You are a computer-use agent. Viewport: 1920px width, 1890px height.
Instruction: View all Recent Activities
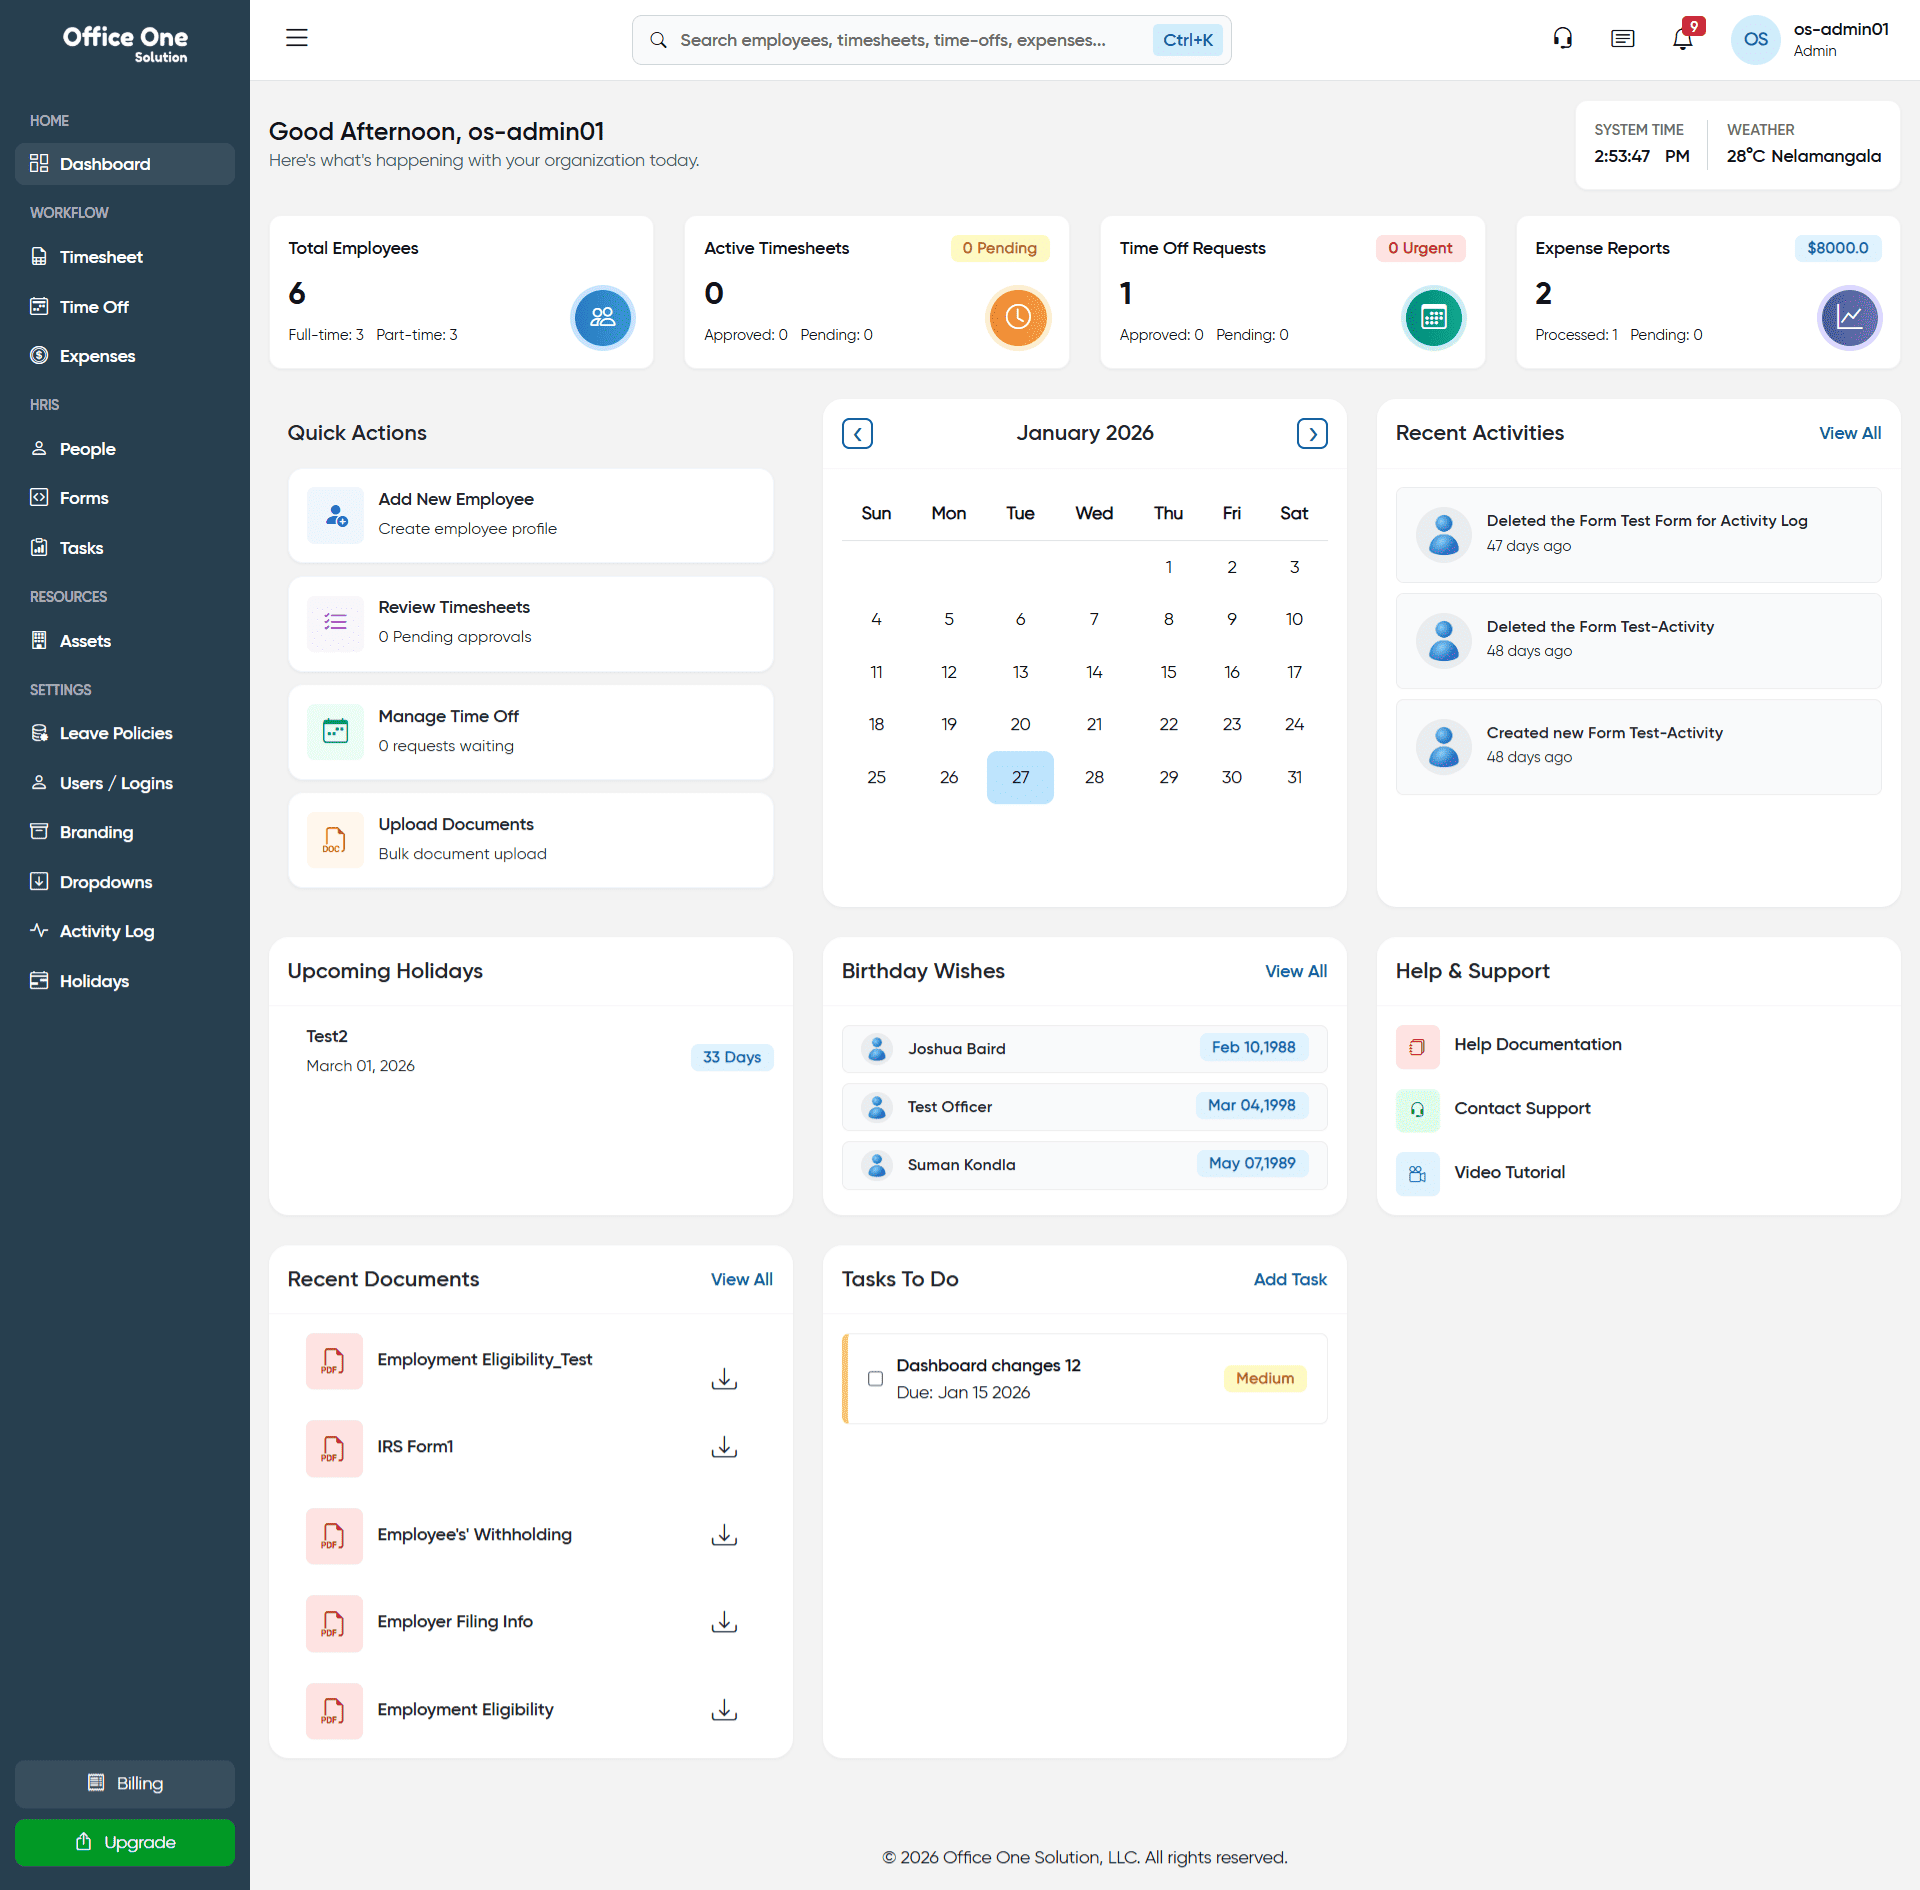point(1849,433)
